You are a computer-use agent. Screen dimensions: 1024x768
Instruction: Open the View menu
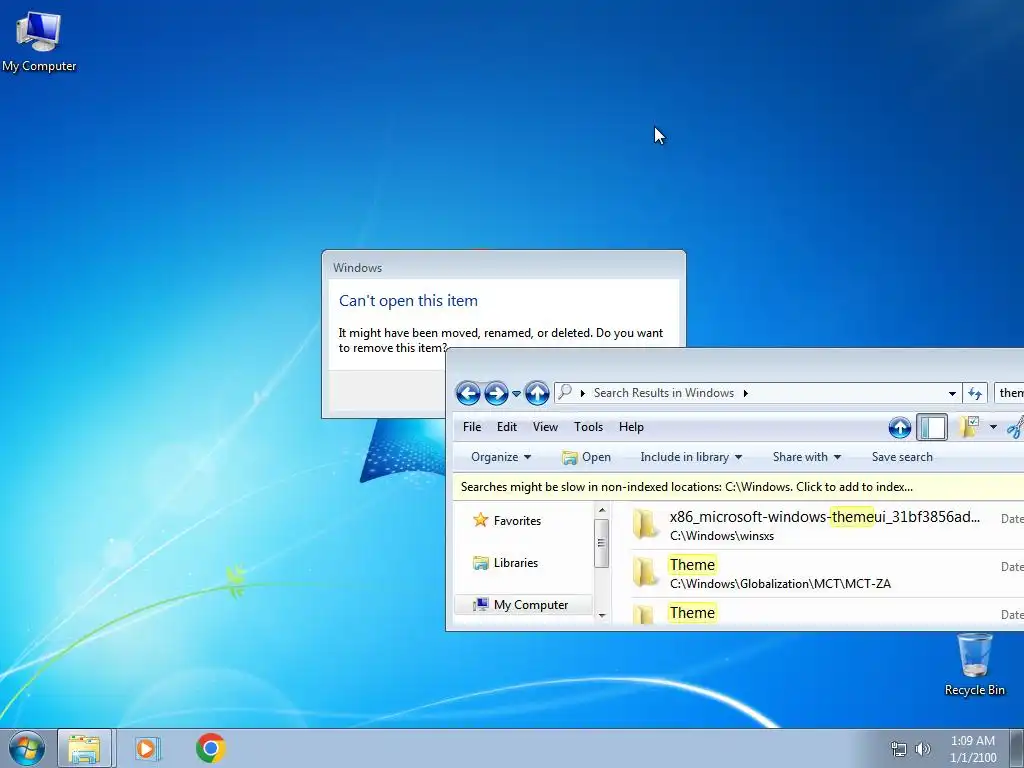coord(545,427)
